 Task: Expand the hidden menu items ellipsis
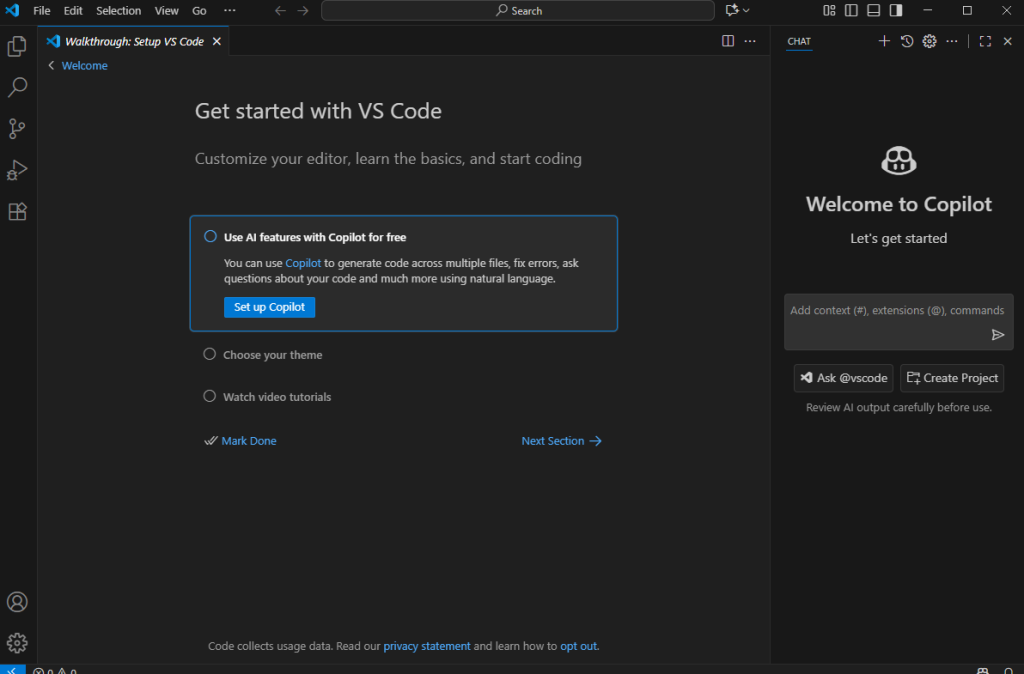pos(230,10)
